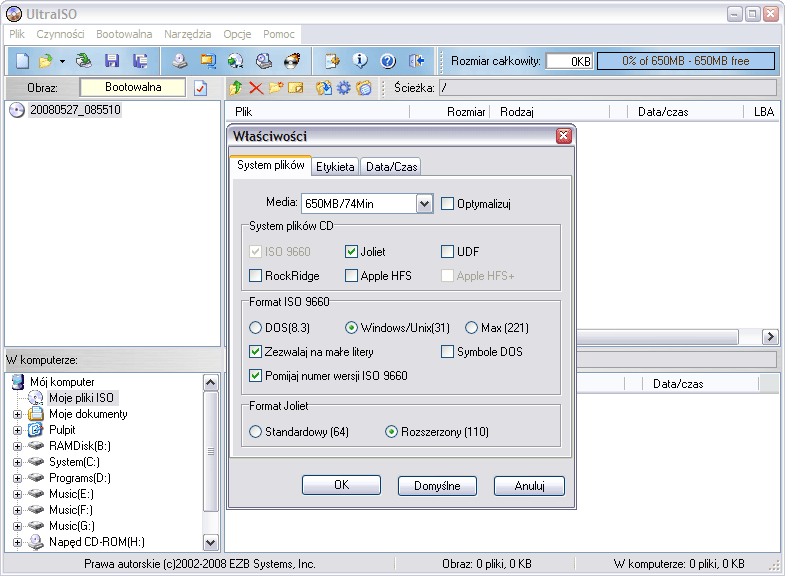Click the Ścieżka path field
785x576 pixels.
(607, 88)
